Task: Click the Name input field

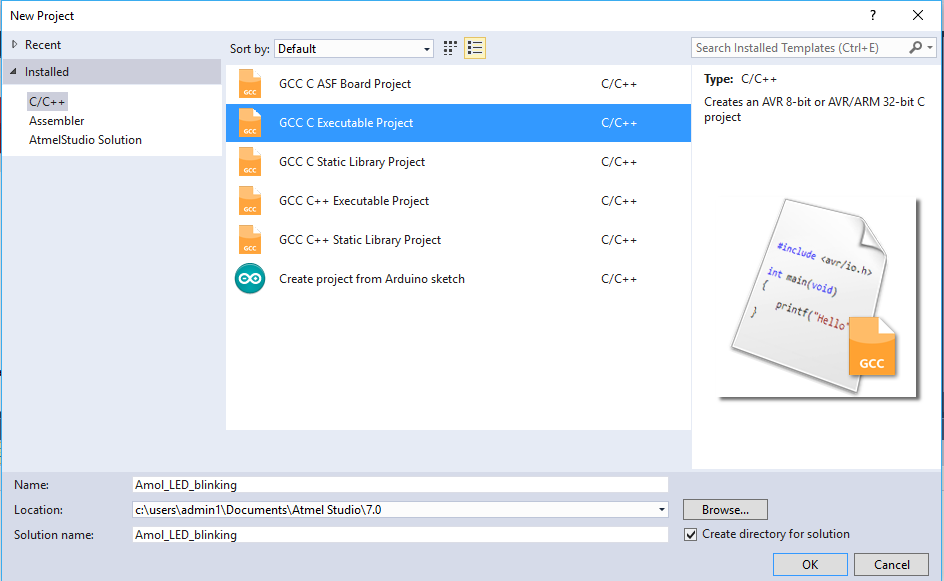Action: tap(400, 485)
